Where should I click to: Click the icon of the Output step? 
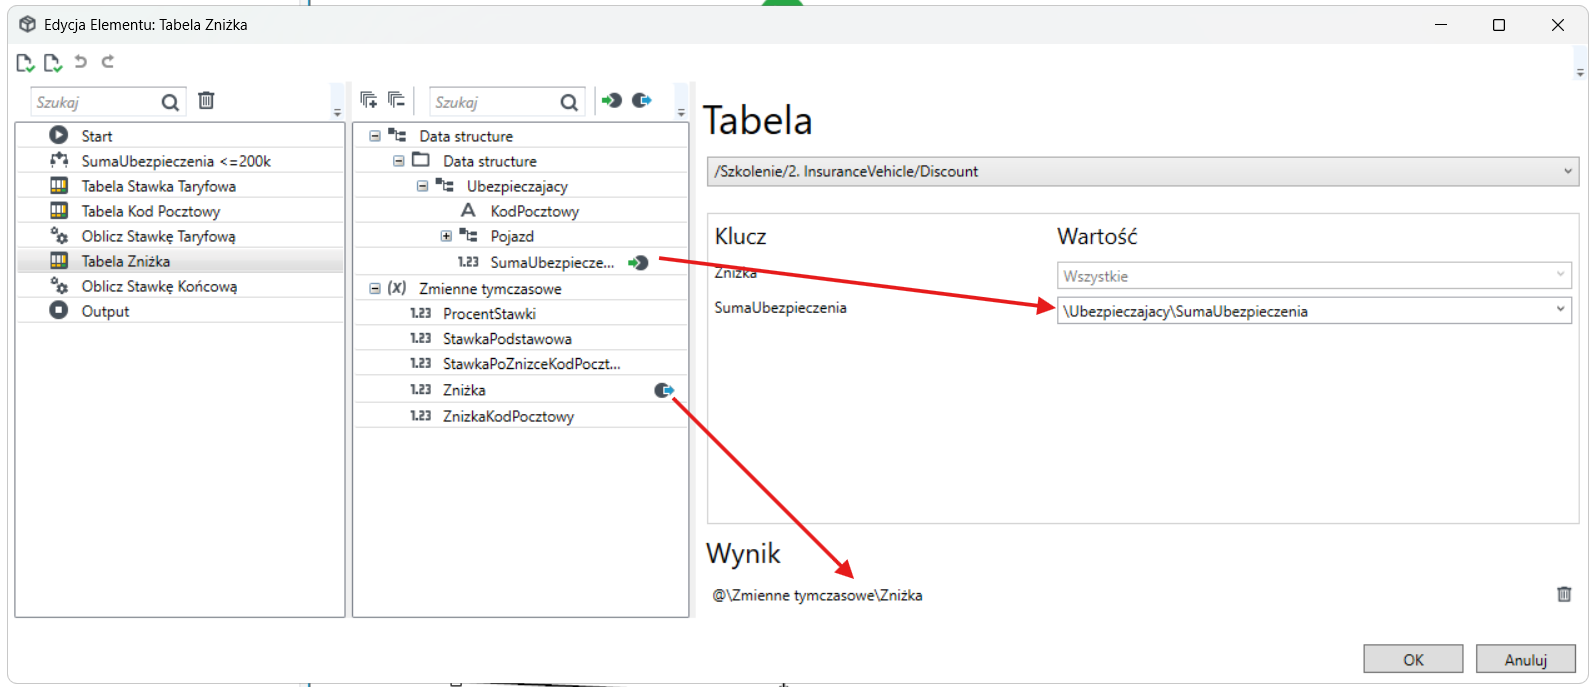tap(59, 310)
